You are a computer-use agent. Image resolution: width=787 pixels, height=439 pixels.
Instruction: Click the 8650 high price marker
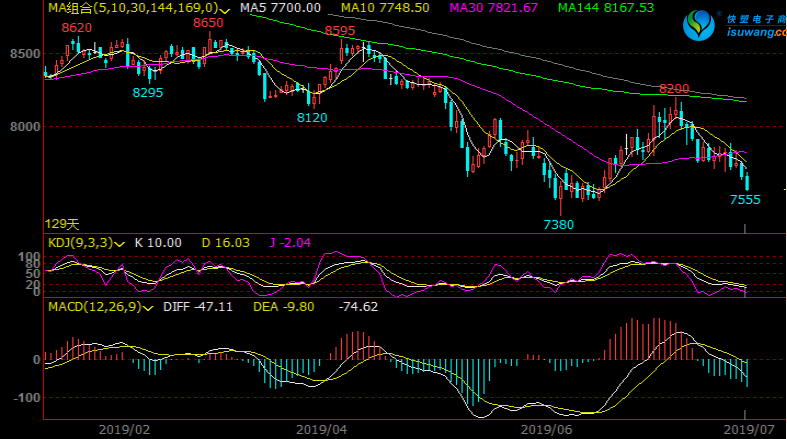pyautogui.click(x=208, y=22)
